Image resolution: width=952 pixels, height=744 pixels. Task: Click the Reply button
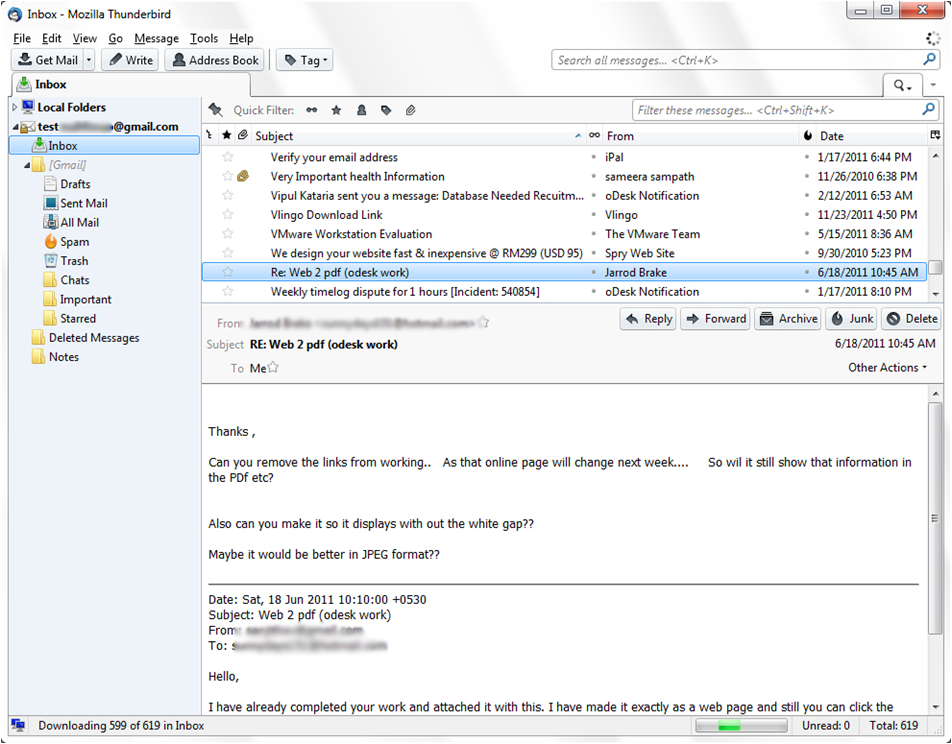coord(648,319)
